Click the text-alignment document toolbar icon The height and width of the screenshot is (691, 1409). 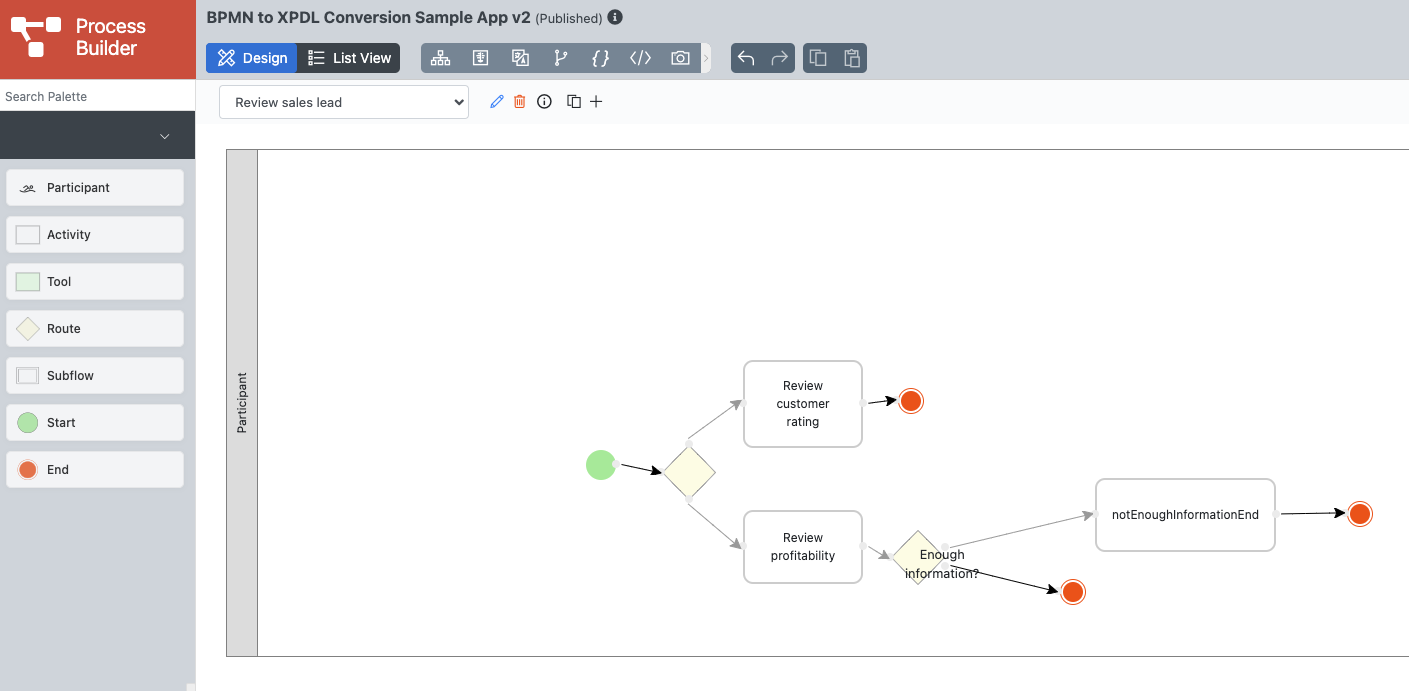click(x=481, y=58)
